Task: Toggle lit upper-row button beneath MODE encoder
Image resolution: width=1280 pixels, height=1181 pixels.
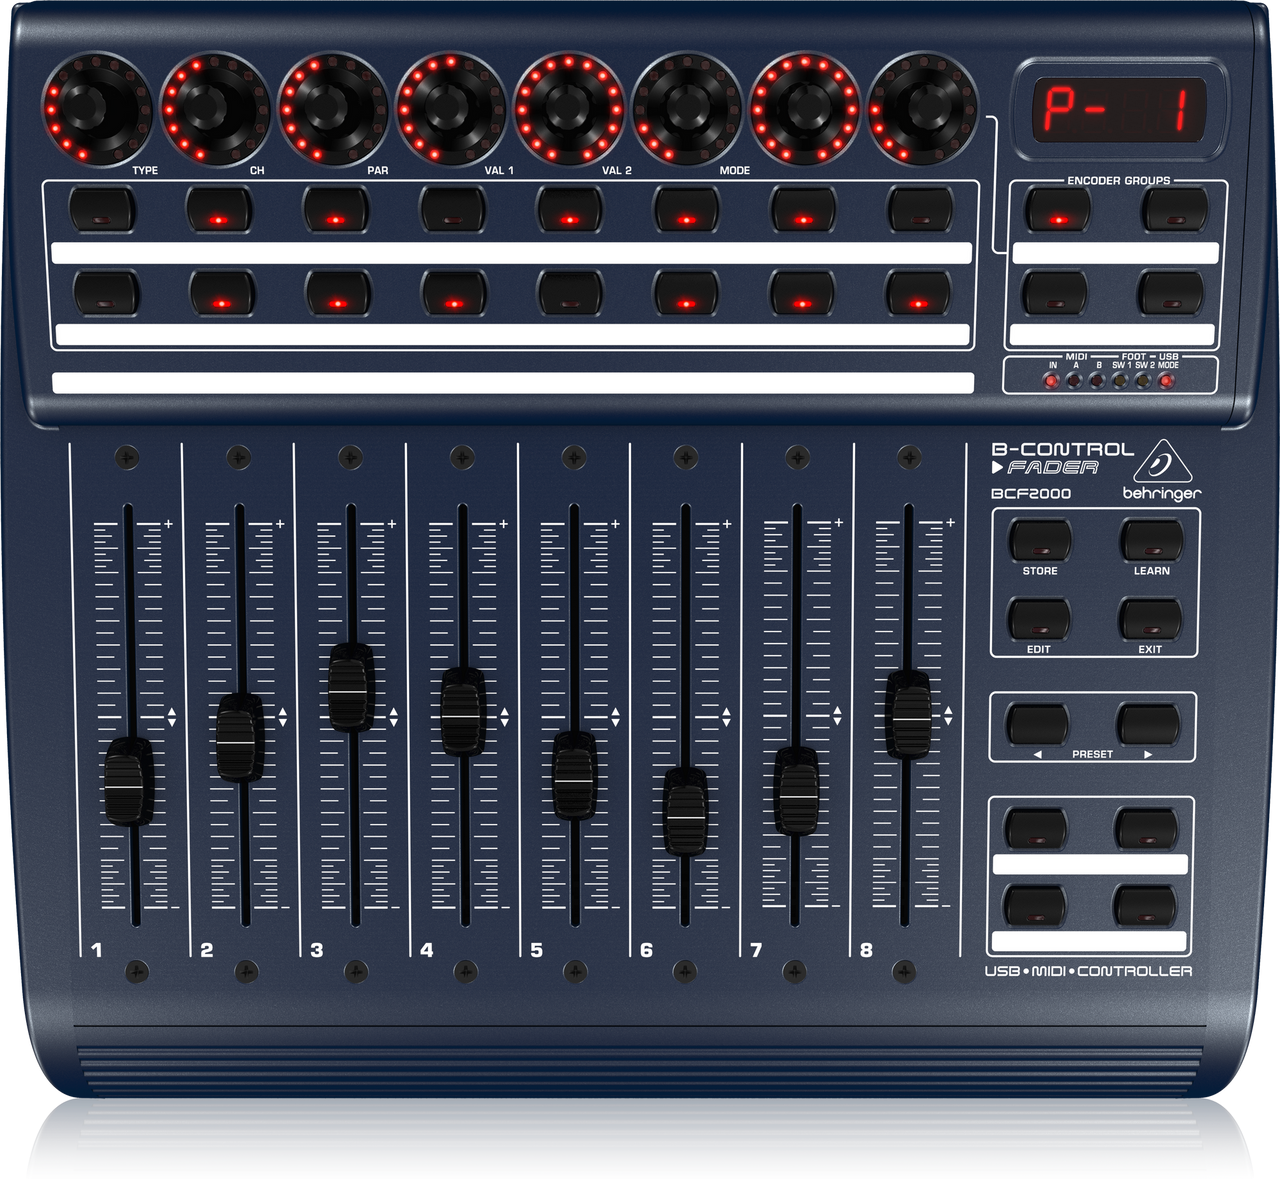Action: point(686,211)
